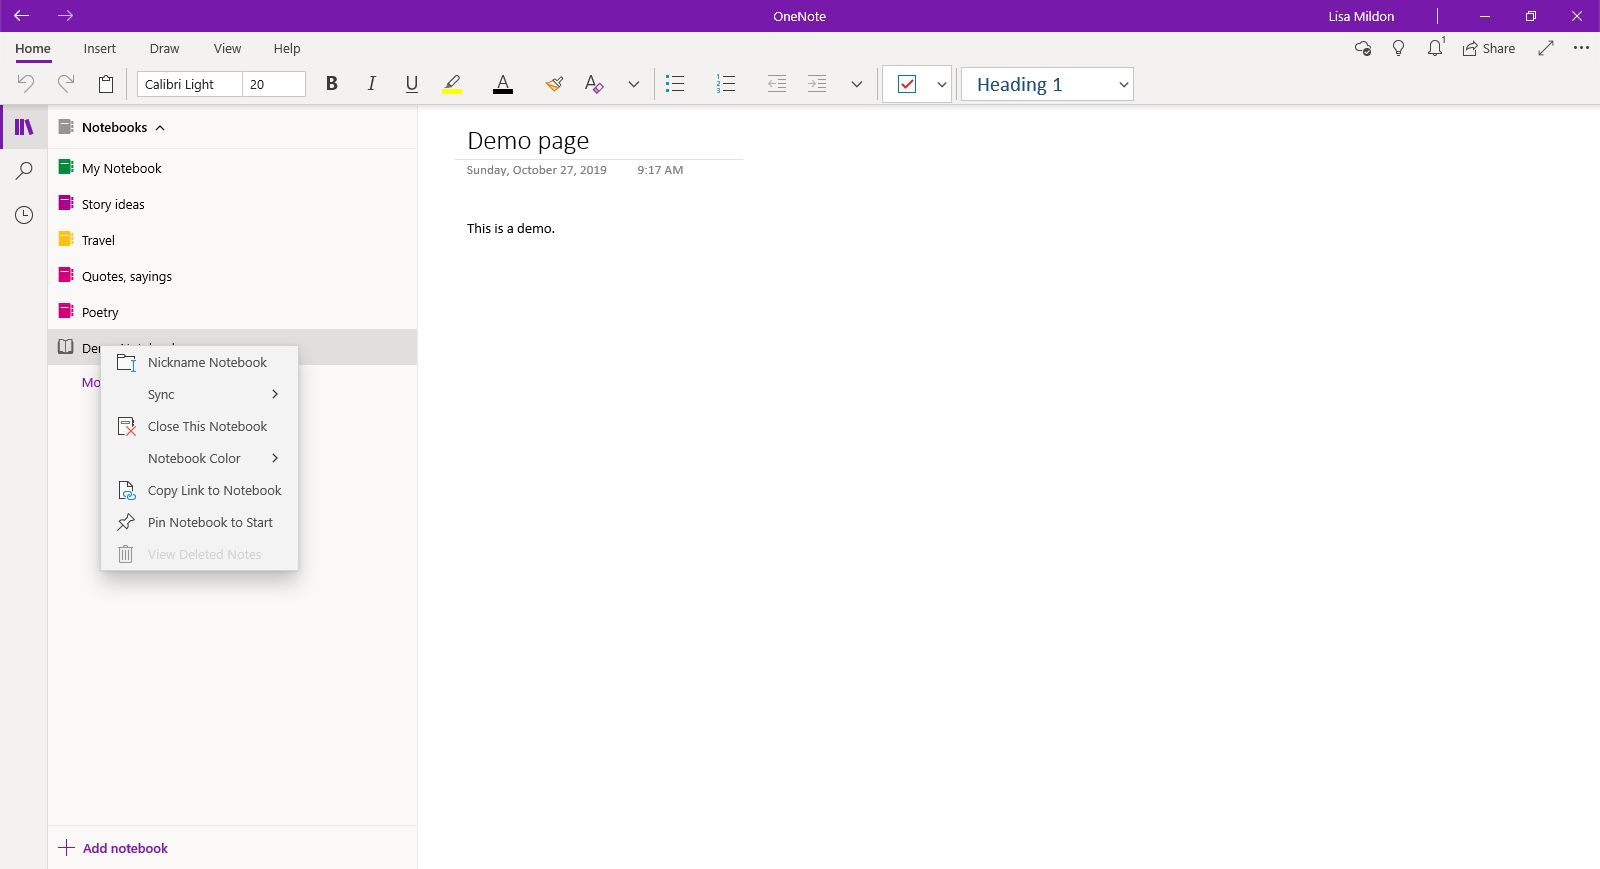Select the Format Painter brush icon

click(x=554, y=84)
